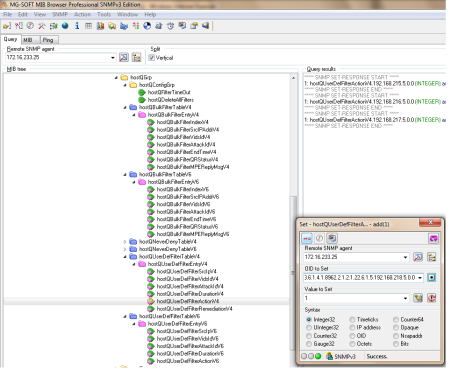450x369 pixels.
Task: Select the Counter32 syntax radio button
Action: pos(309,336)
